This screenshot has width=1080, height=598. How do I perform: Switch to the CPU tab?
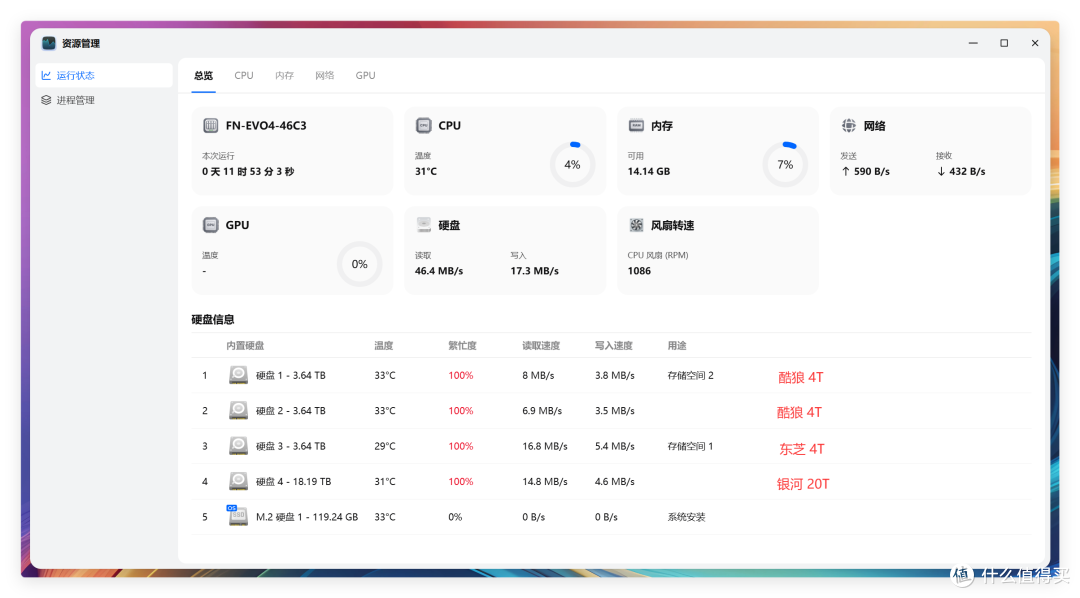pos(244,75)
